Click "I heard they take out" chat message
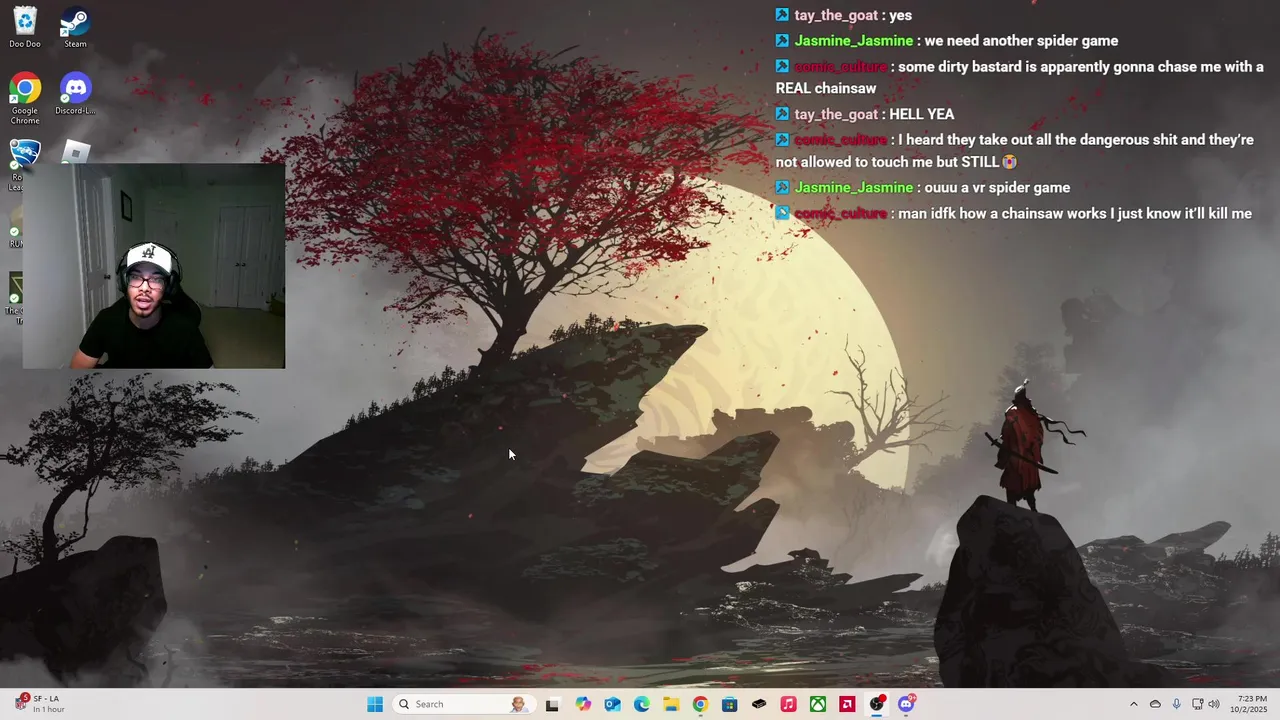This screenshot has width=1280, height=720. point(1015,151)
